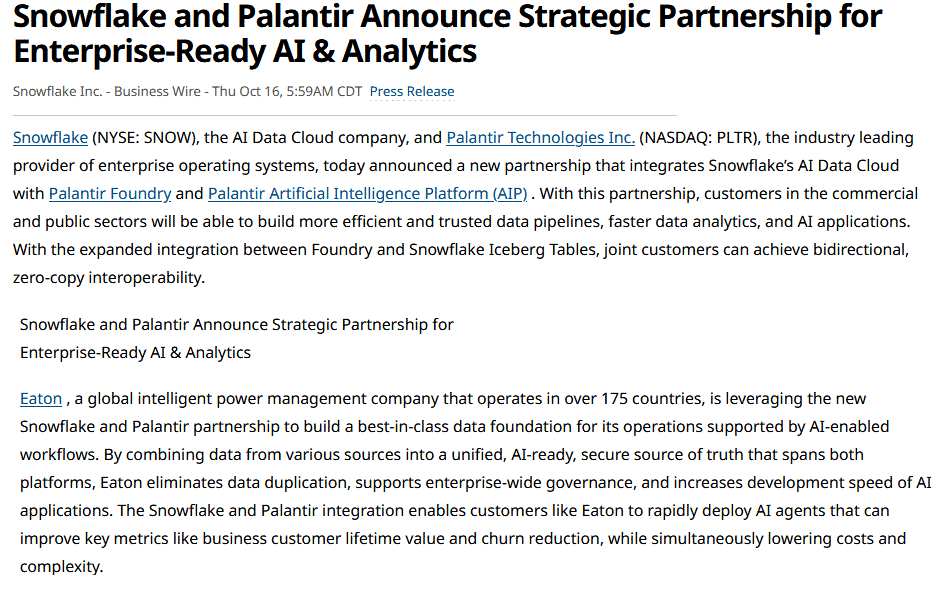Follow the Palantir Foundry link

pos(110,193)
